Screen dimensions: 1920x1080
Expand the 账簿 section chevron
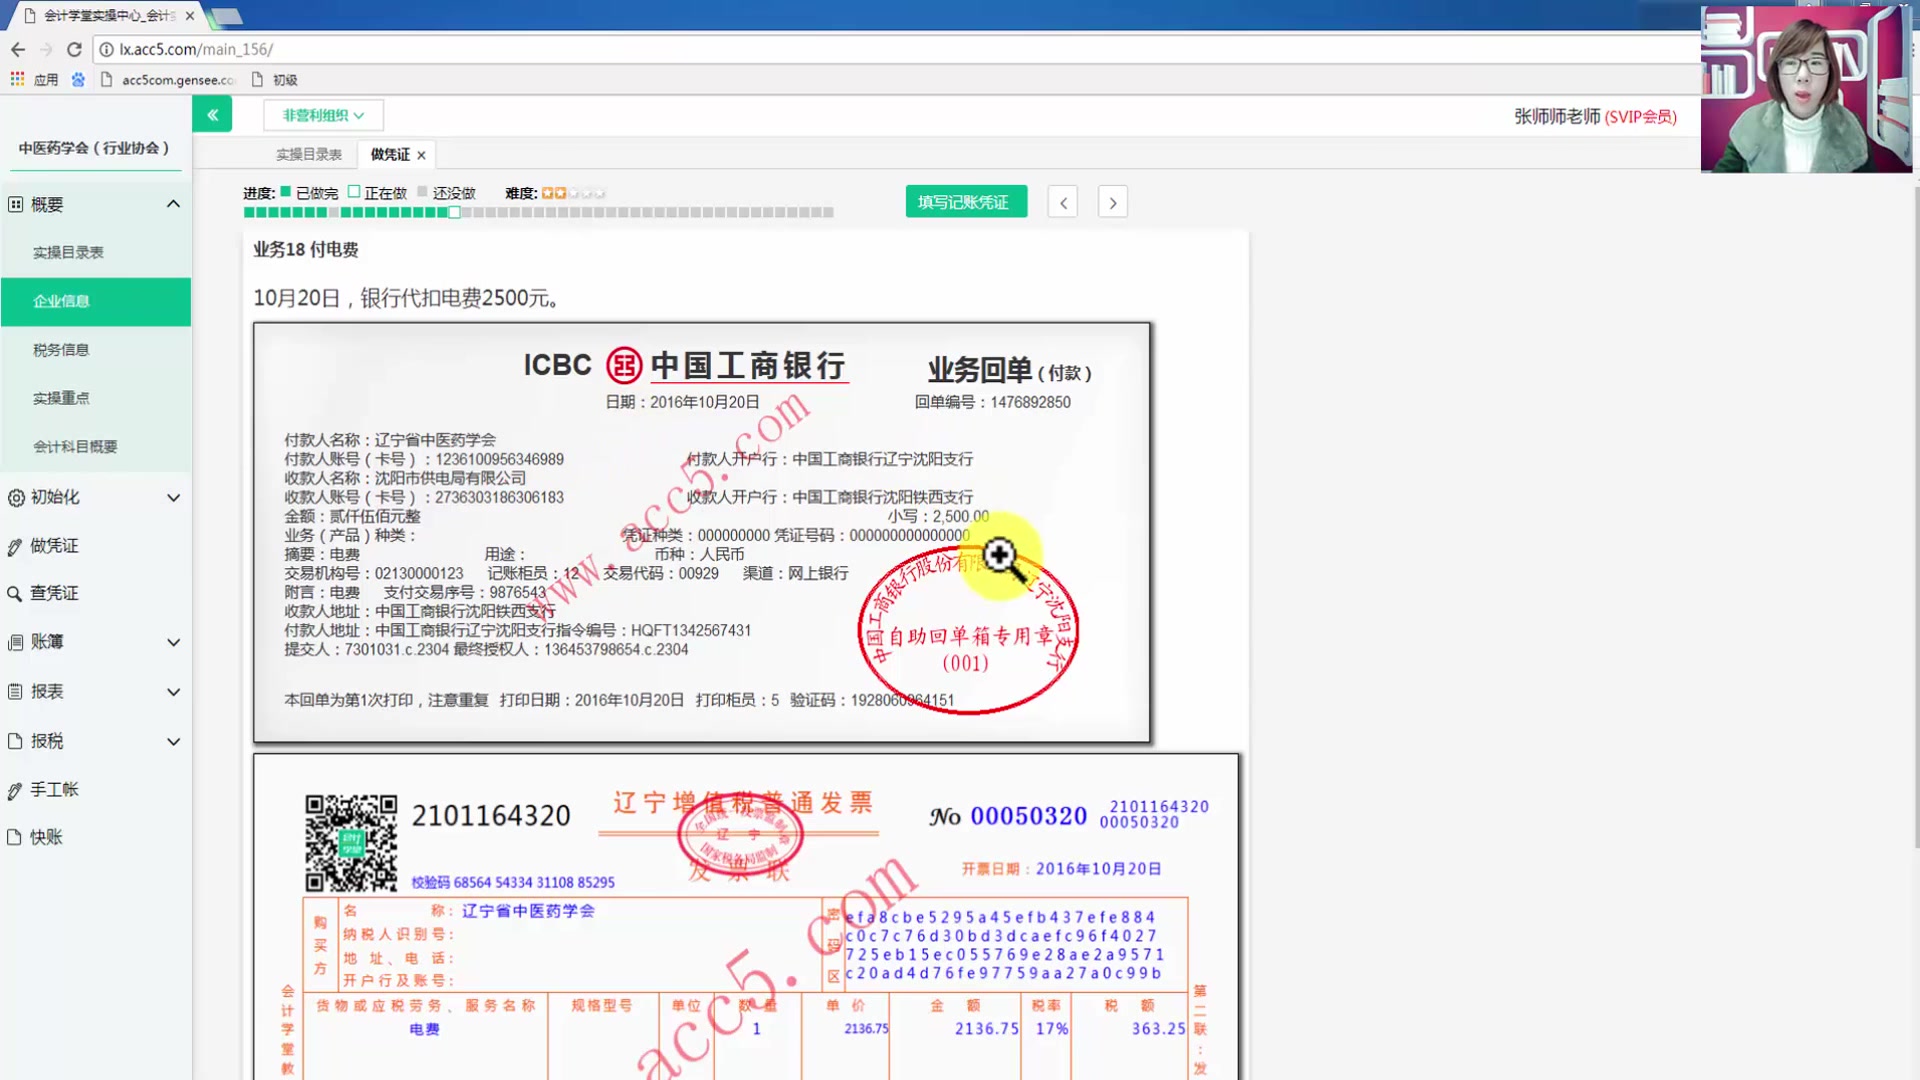click(173, 642)
